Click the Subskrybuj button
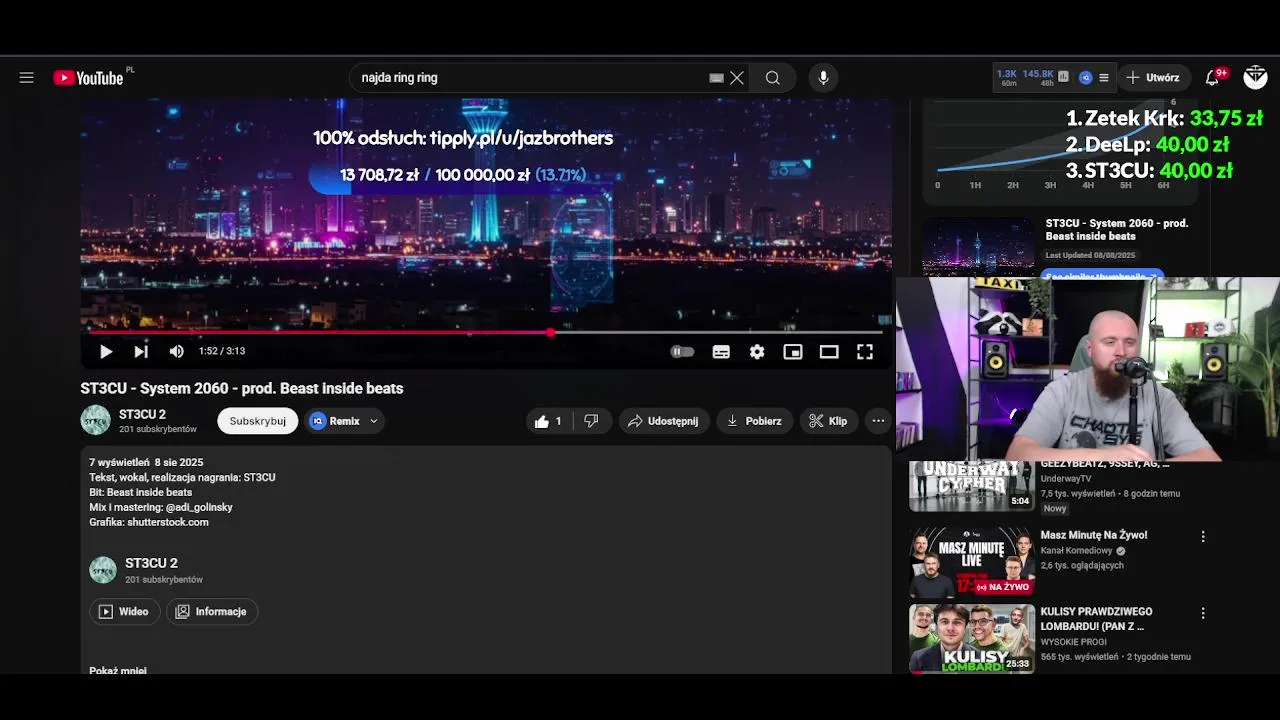 point(258,421)
